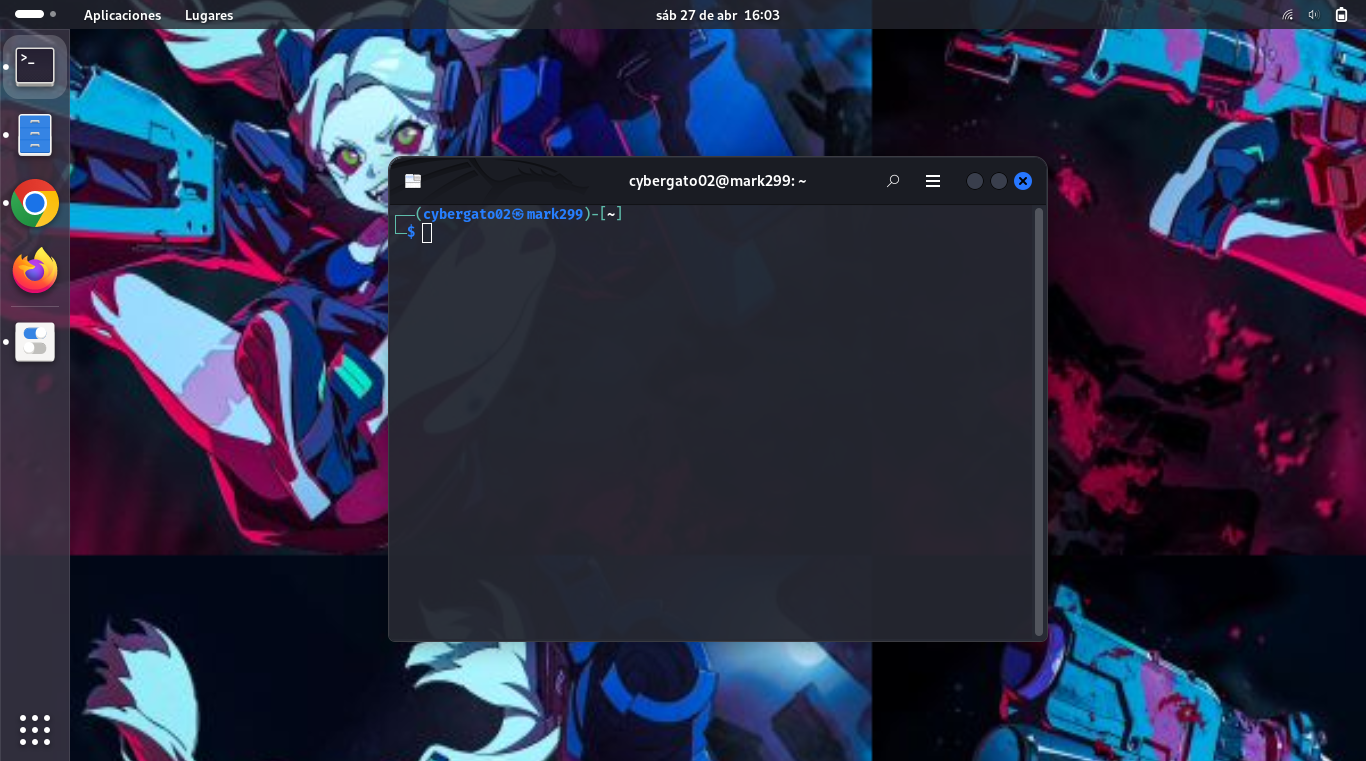Image resolution: width=1366 pixels, height=761 pixels.
Task: Open the terminal hamburger menu
Action: coord(933,181)
